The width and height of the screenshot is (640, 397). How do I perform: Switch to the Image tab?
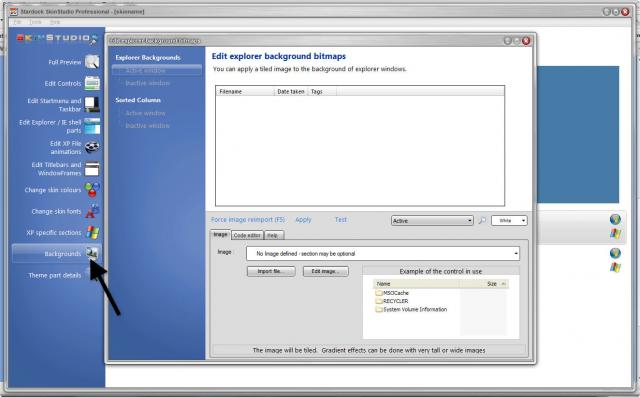pyautogui.click(x=220, y=235)
